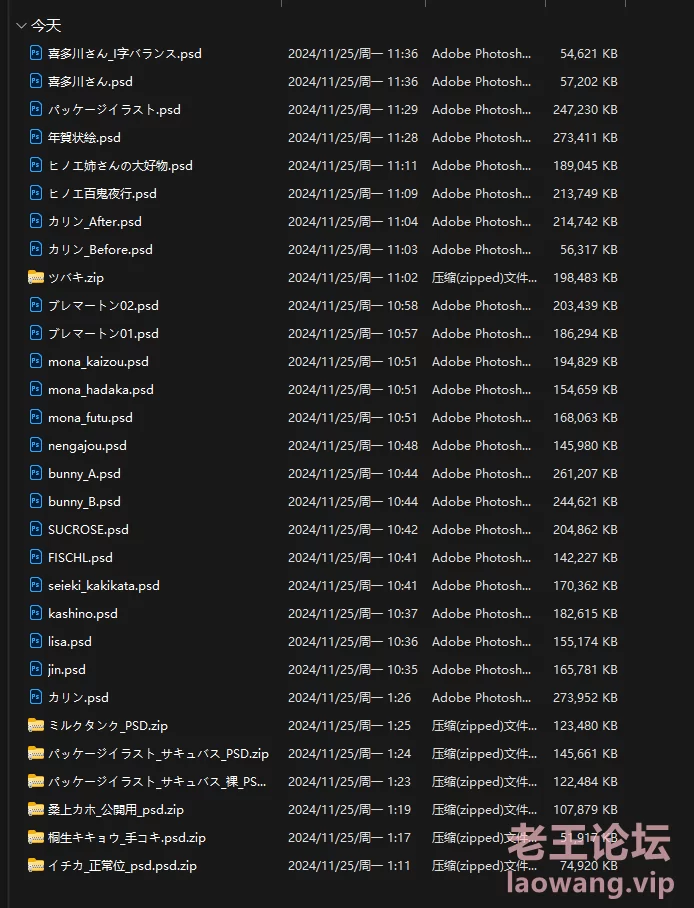The width and height of the screenshot is (694, 908).
Task: Click the size value 273,952 KB
Action: pyautogui.click(x=585, y=697)
